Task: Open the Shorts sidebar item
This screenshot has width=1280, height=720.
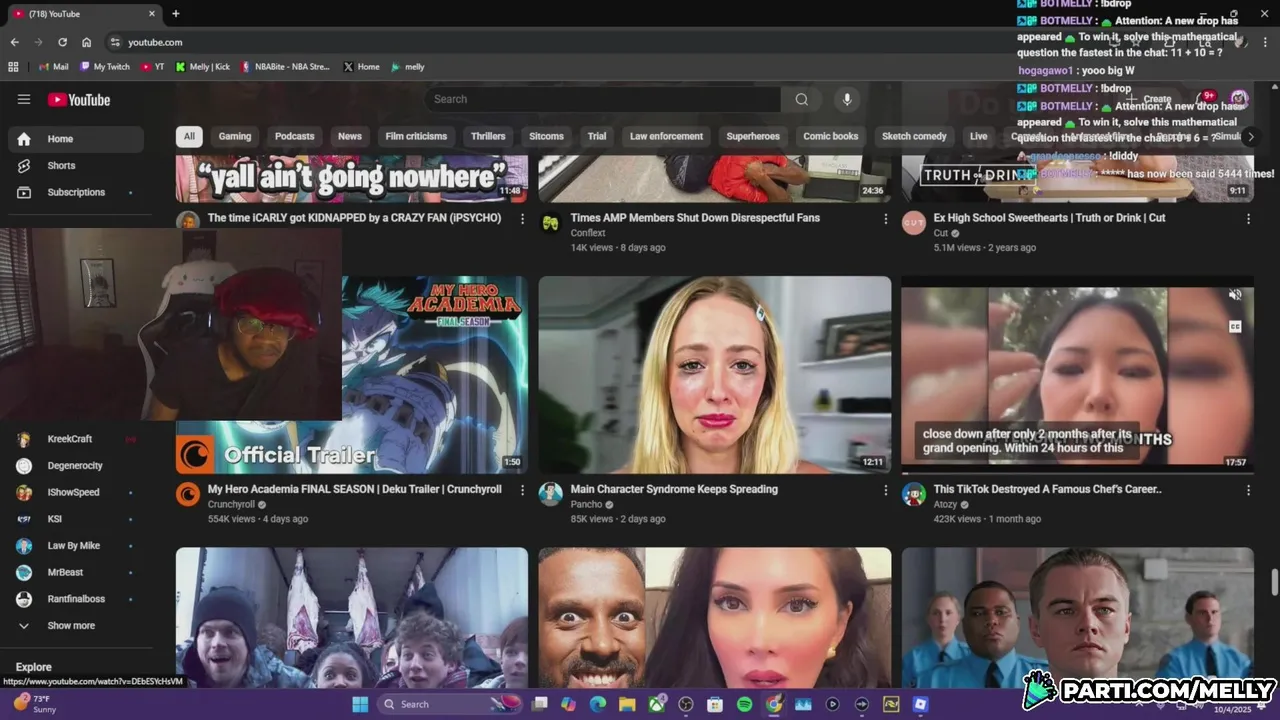Action: 76,165
